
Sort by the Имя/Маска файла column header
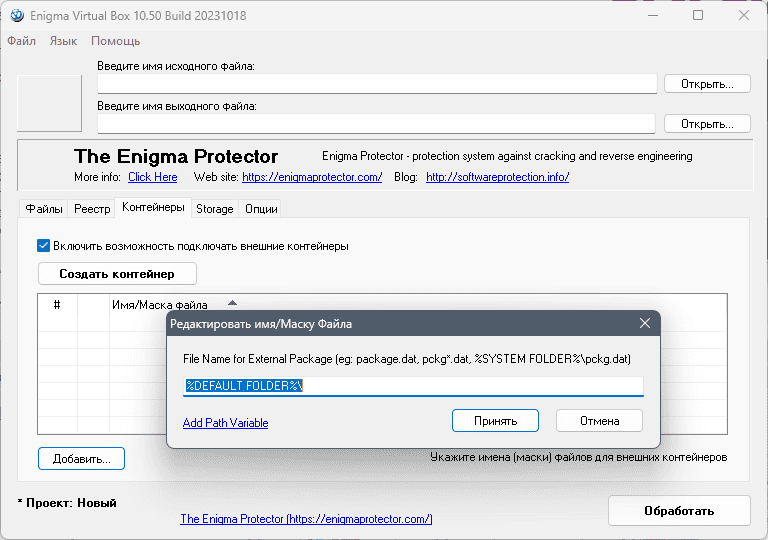coord(160,305)
